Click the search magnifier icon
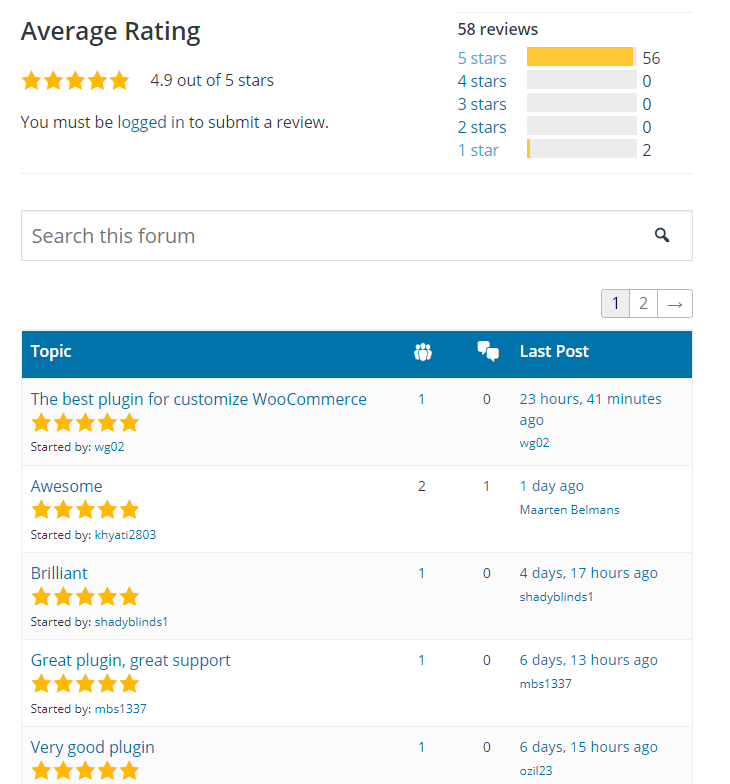Viewport: 730px width, 784px height. tap(662, 235)
